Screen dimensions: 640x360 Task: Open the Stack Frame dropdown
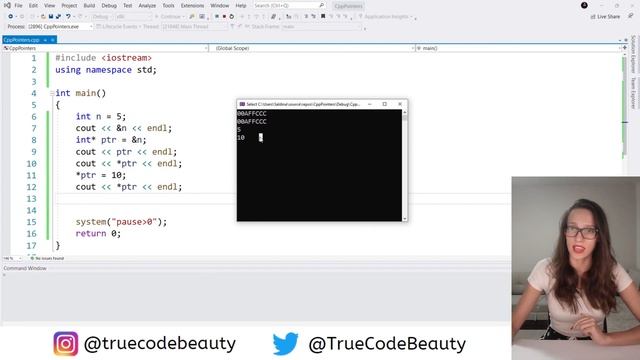coord(322,27)
